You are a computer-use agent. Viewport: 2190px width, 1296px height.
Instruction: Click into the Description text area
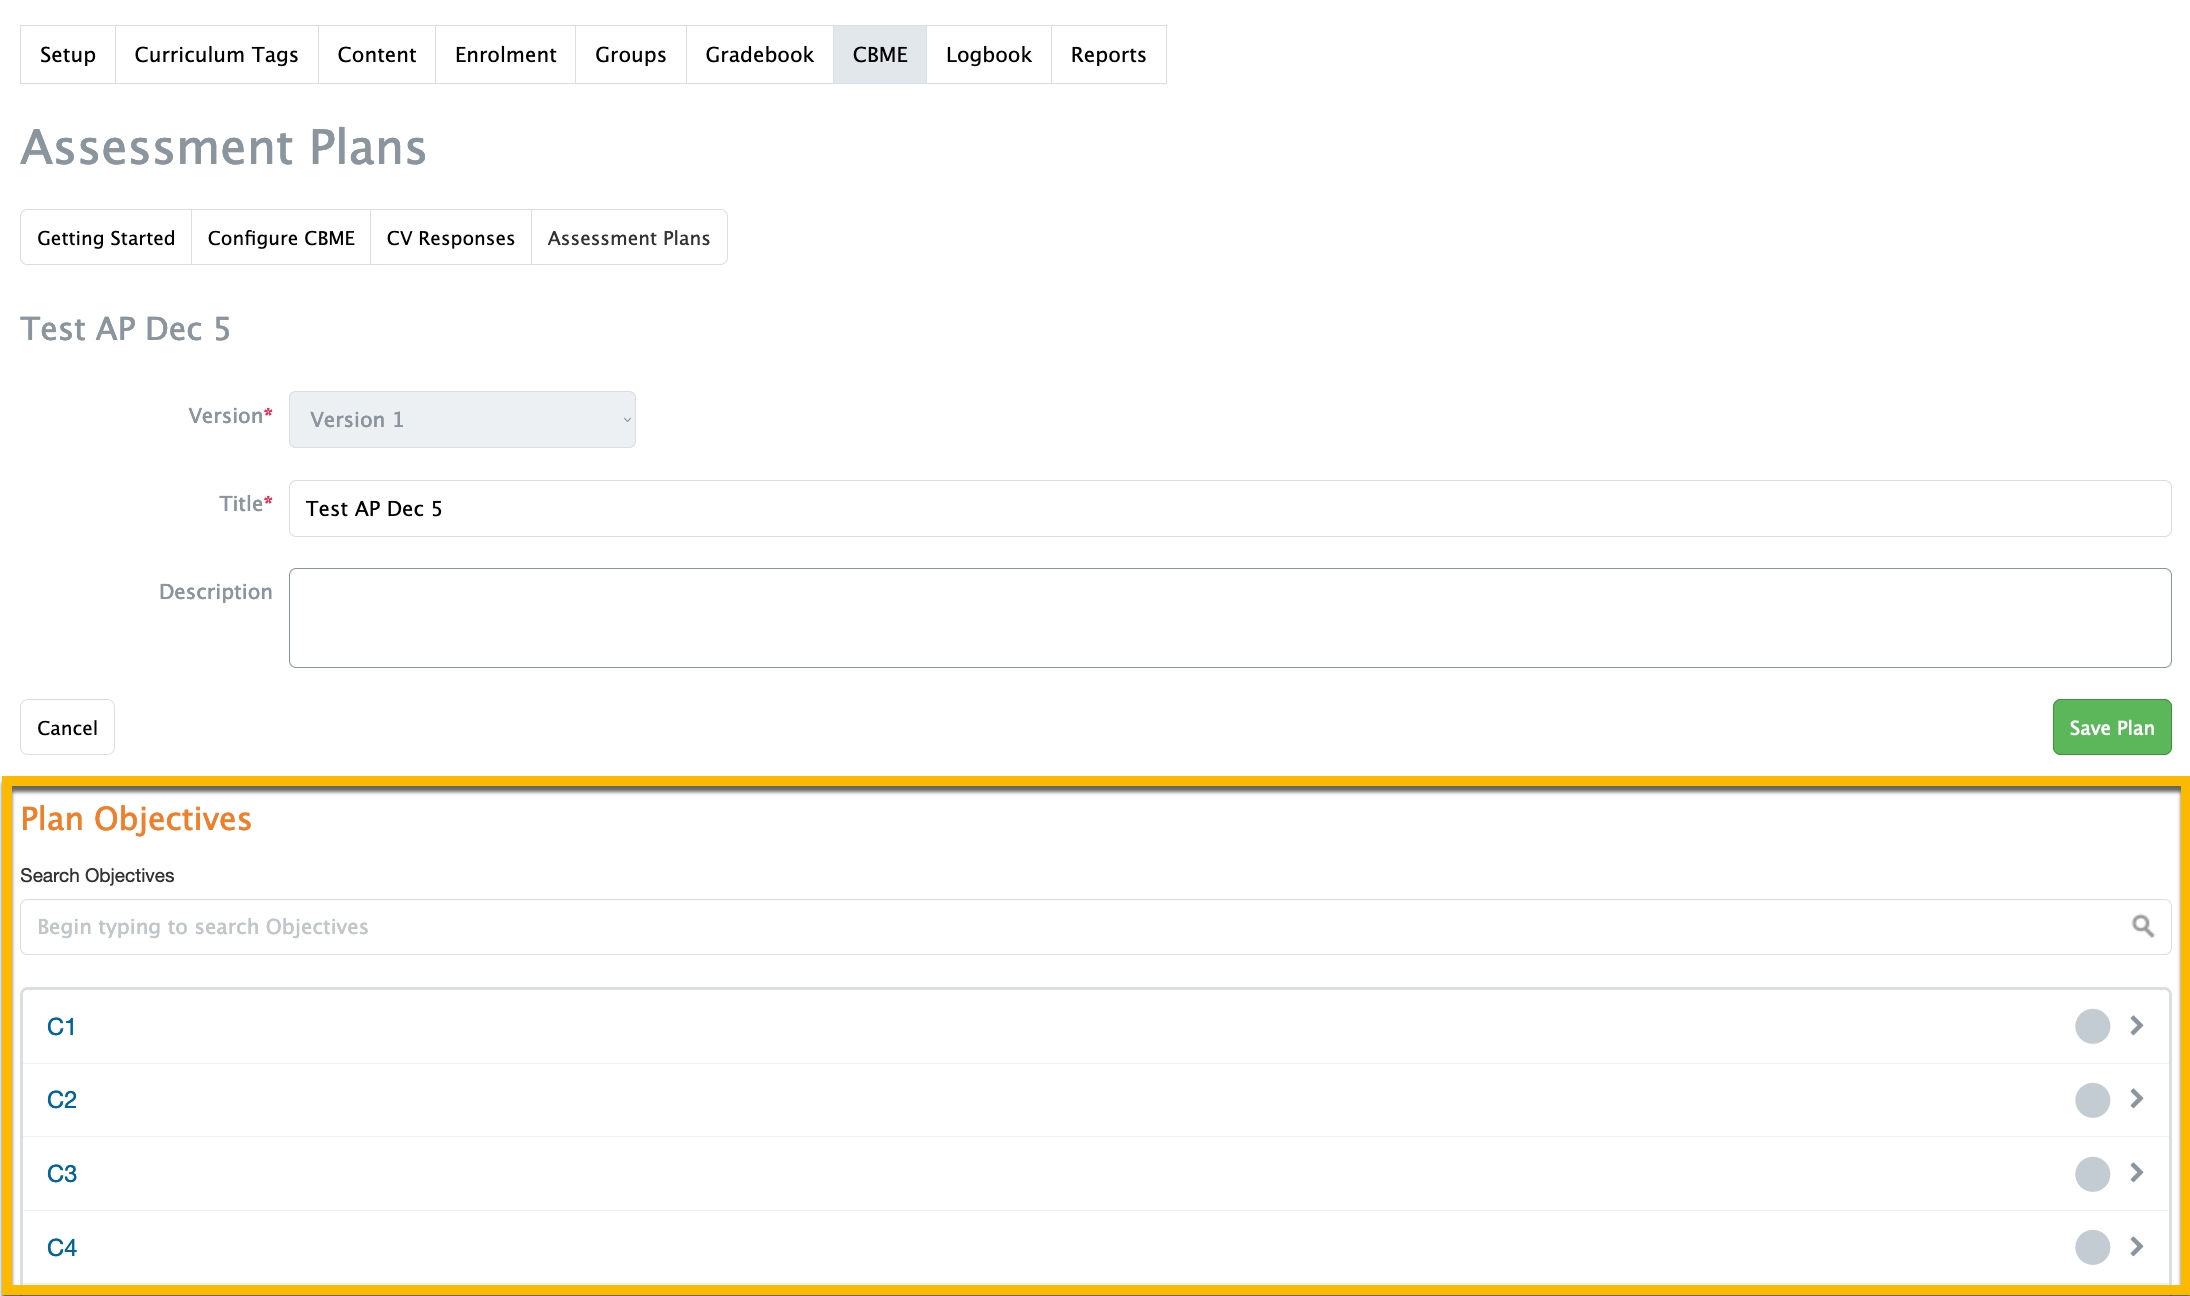tap(1229, 618)
